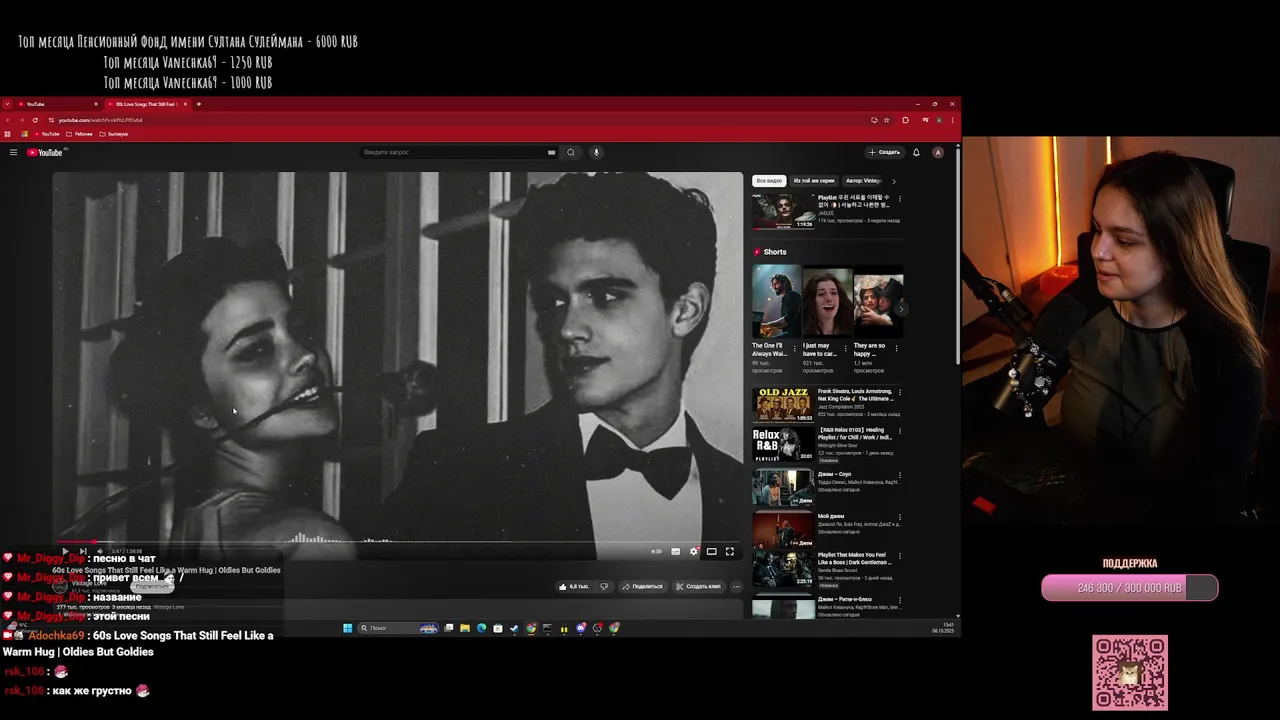Open YouTube notifications bell
Screen dimensions: 1280x720
click(916, 152)
